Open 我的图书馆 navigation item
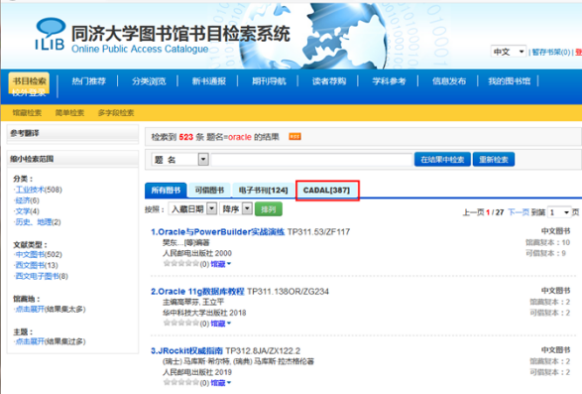This screenshot has width=582, height=394. click(509, 81)
